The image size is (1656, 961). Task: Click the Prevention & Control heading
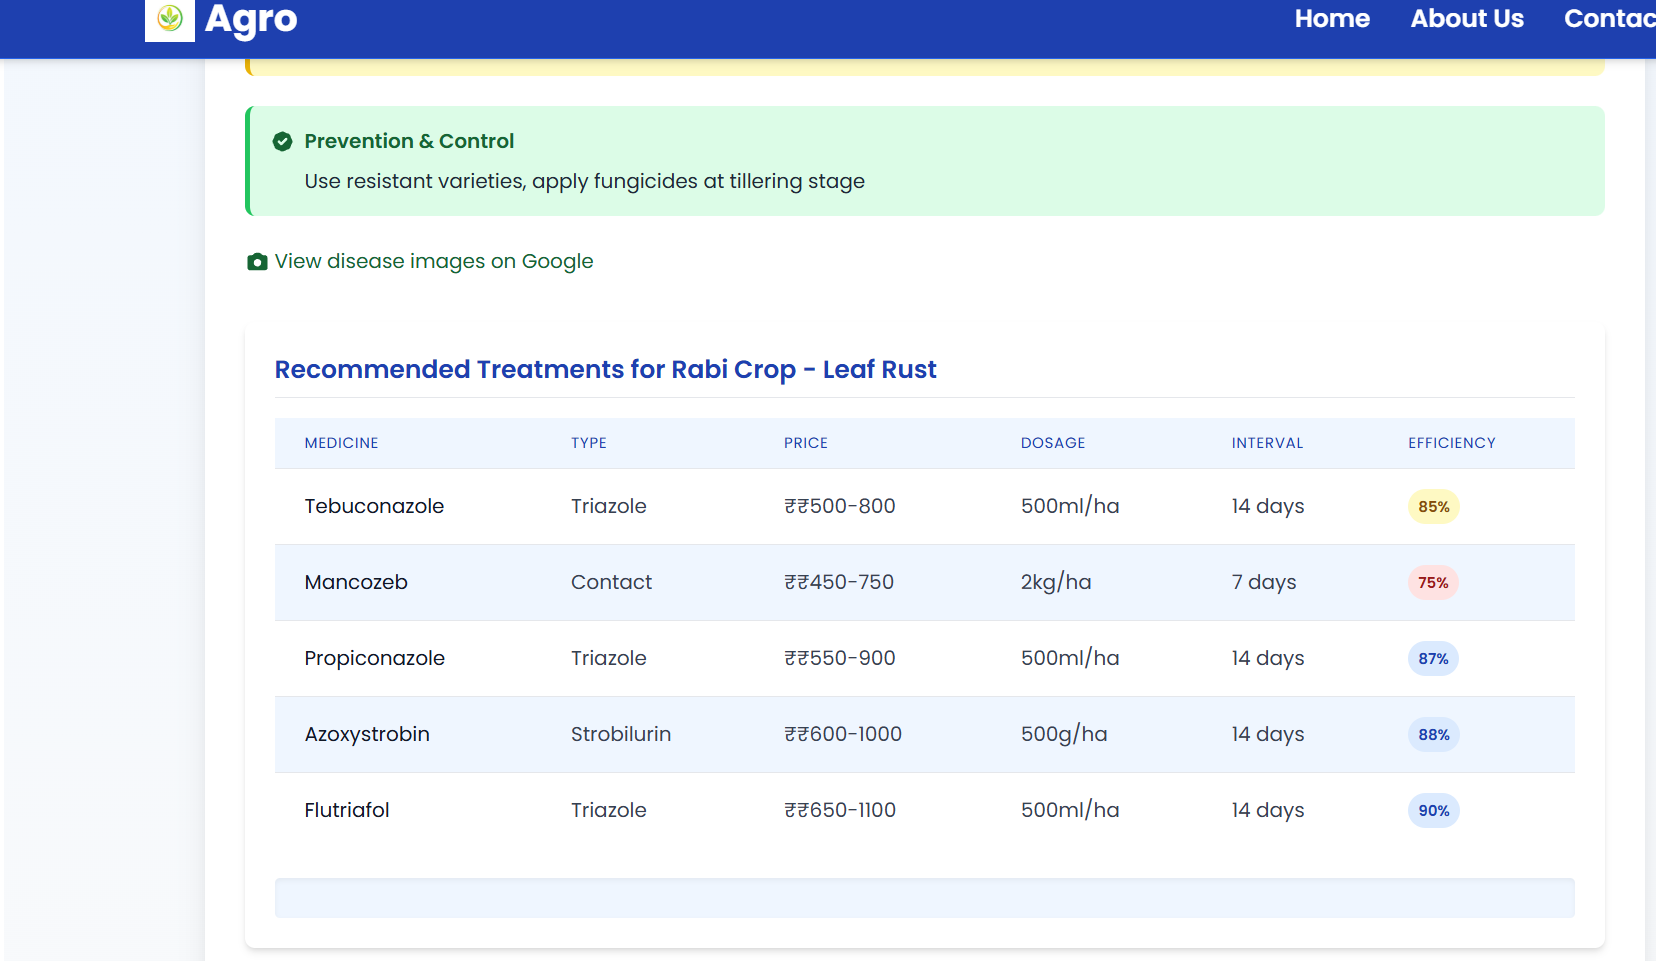(x=409, y=141)
